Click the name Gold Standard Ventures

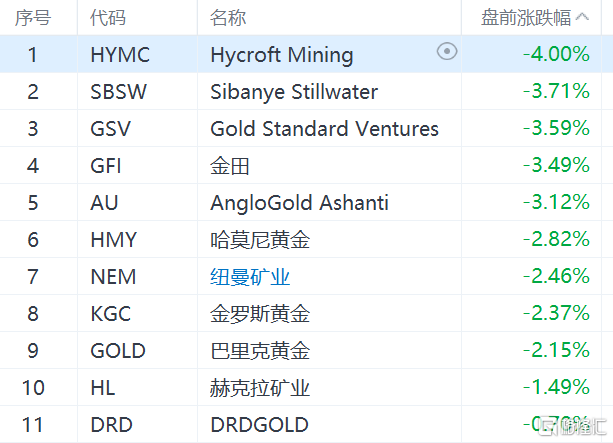pos(324,129)
